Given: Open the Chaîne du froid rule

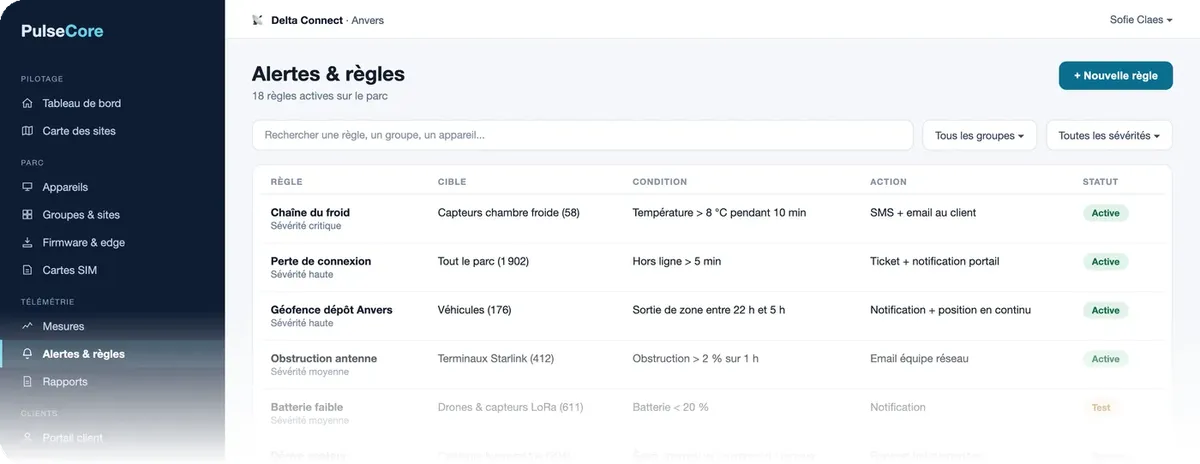Looking at the screenshot, I should pyautogui.click(x=310, y=212).
